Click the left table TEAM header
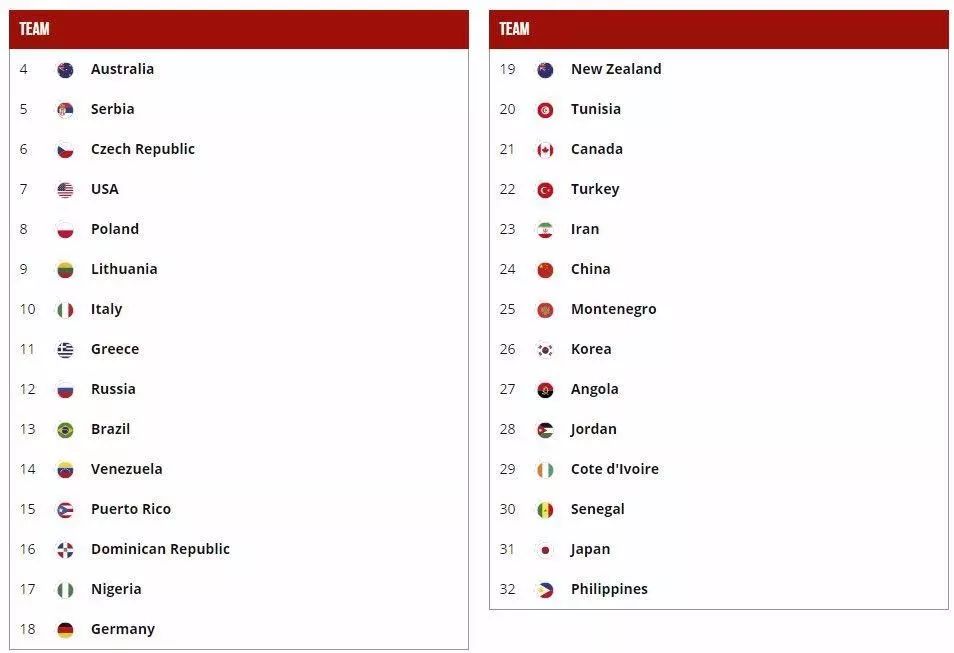This screenshot has height=653, width=954. pyautogui.click(x=238, y=29)
